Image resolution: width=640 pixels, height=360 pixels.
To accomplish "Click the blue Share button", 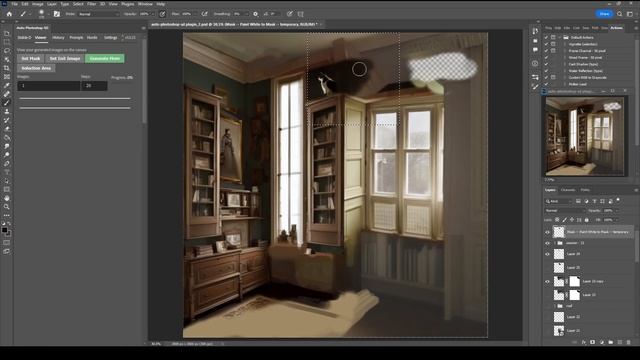I will pyautogui.click(x=604, y=14).
